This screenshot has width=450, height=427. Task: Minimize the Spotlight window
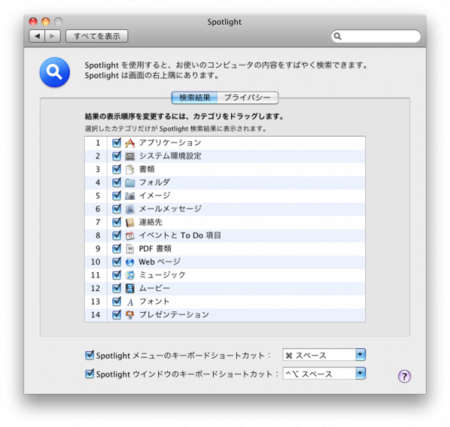(x=46, y=22)
